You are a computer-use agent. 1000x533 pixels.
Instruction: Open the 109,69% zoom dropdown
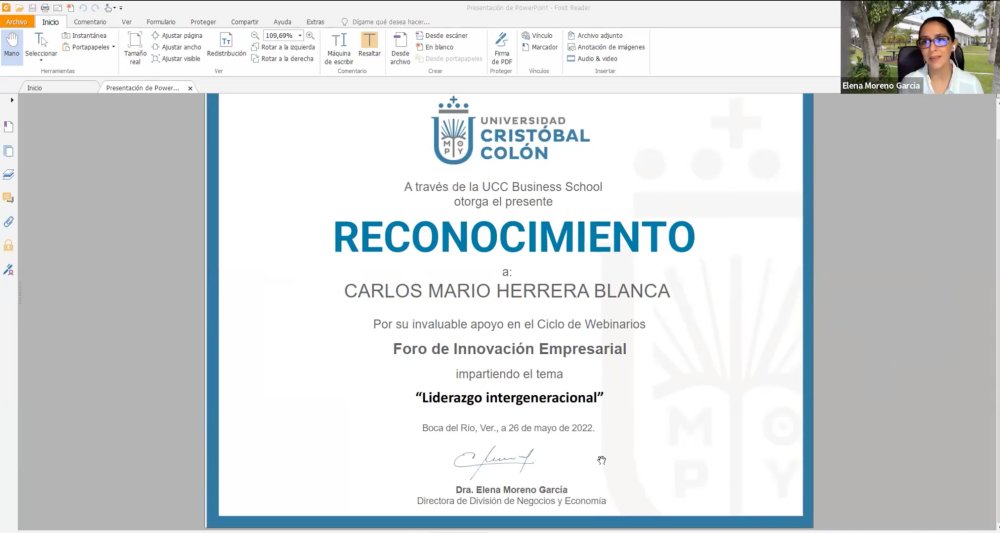[300, 36]
